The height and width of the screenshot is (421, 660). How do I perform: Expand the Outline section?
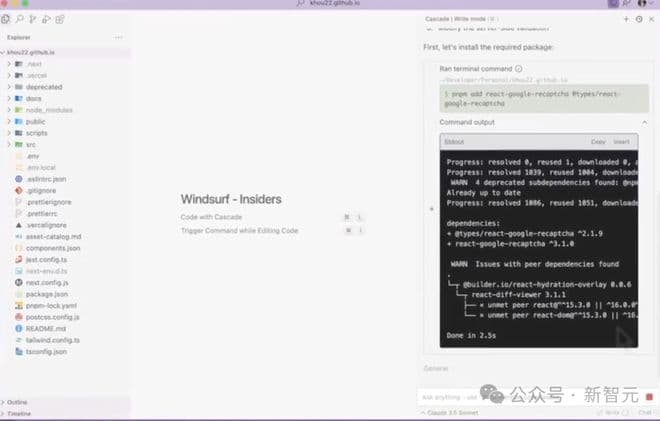tap(17, 402)
